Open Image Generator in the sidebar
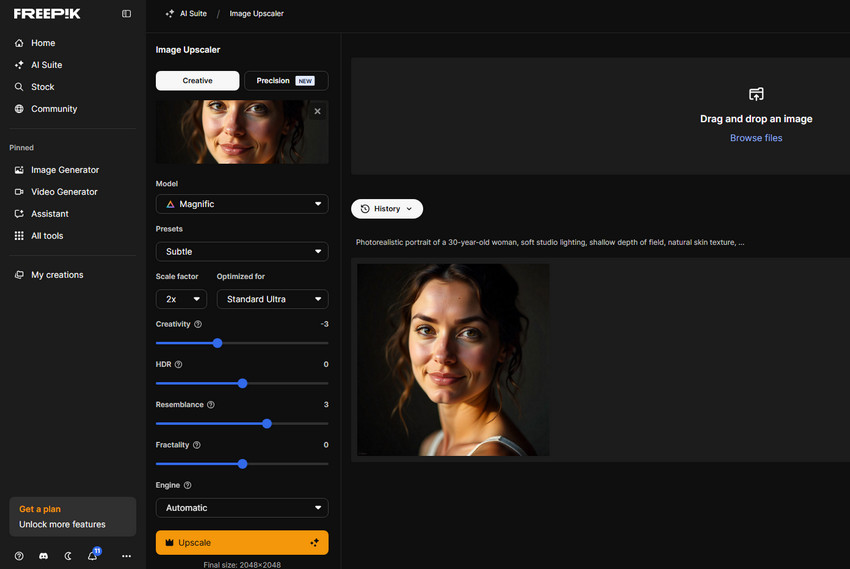Screen dimensions: 850x569 (65, 170)
